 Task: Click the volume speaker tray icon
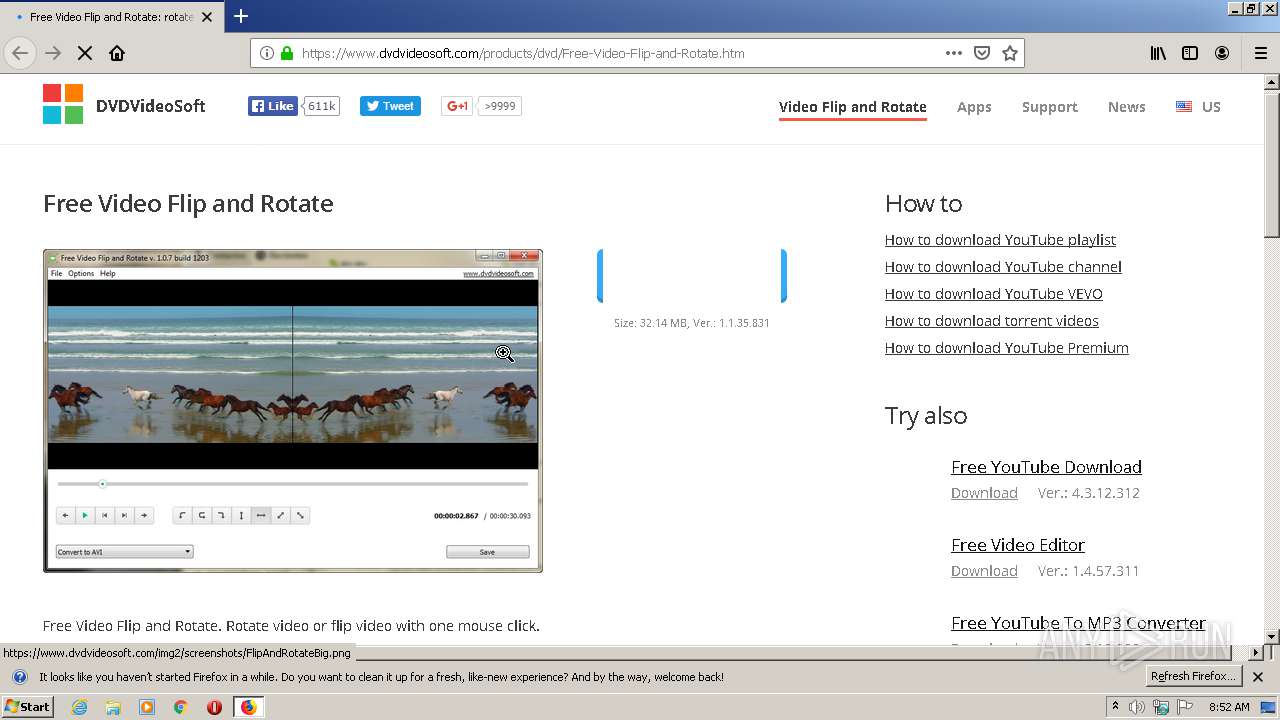[x=1138, y=707]
